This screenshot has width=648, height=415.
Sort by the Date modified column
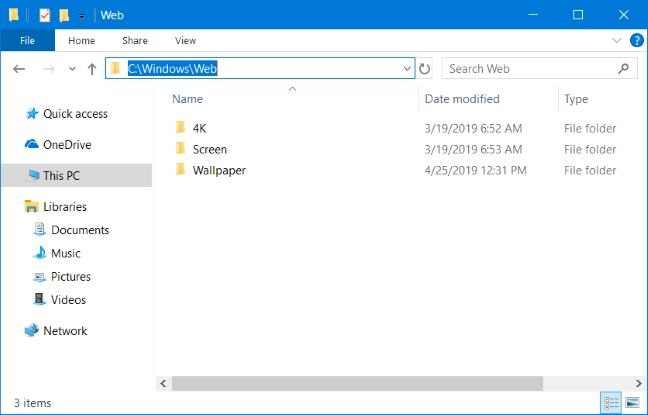coord(462,99)
